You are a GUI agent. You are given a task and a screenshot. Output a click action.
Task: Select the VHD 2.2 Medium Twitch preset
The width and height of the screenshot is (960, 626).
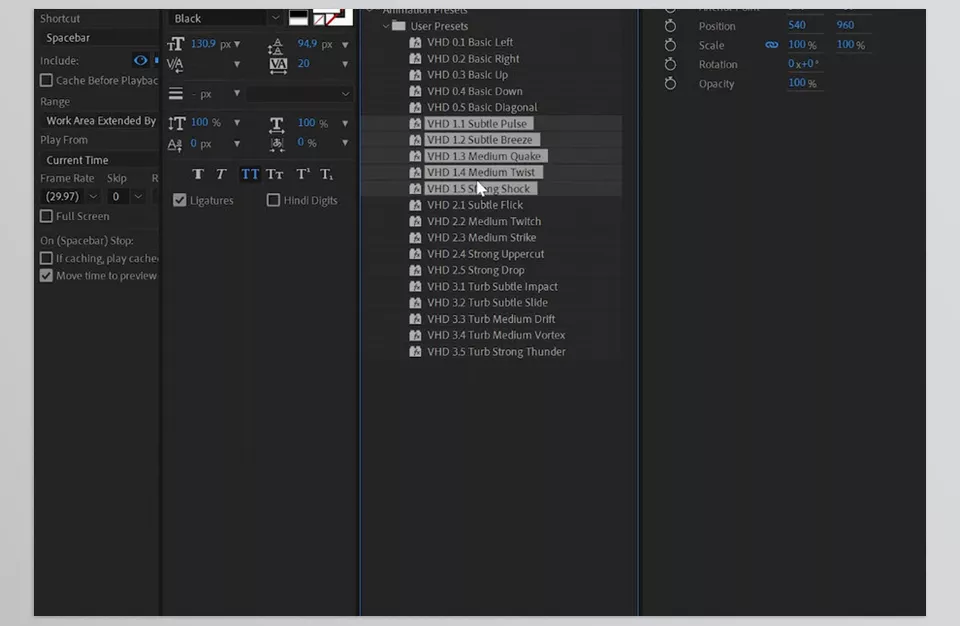click(484, 222)
